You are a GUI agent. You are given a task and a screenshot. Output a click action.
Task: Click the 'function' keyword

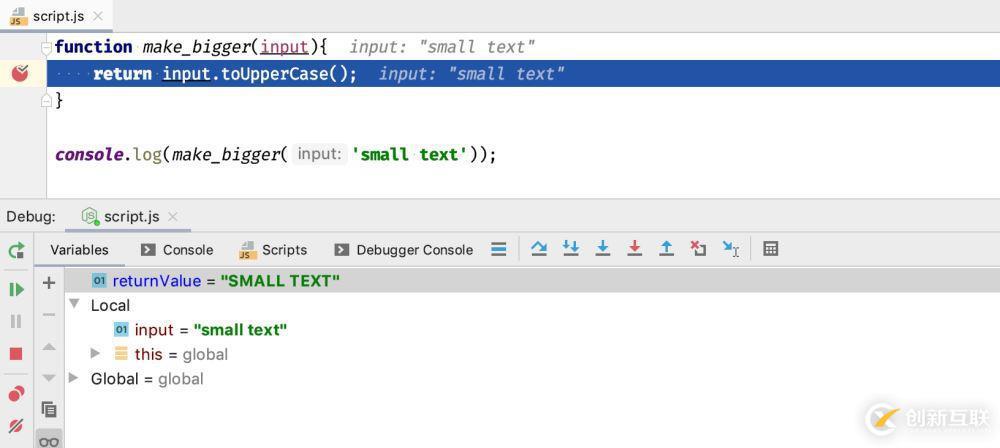[x=93, y=47]
